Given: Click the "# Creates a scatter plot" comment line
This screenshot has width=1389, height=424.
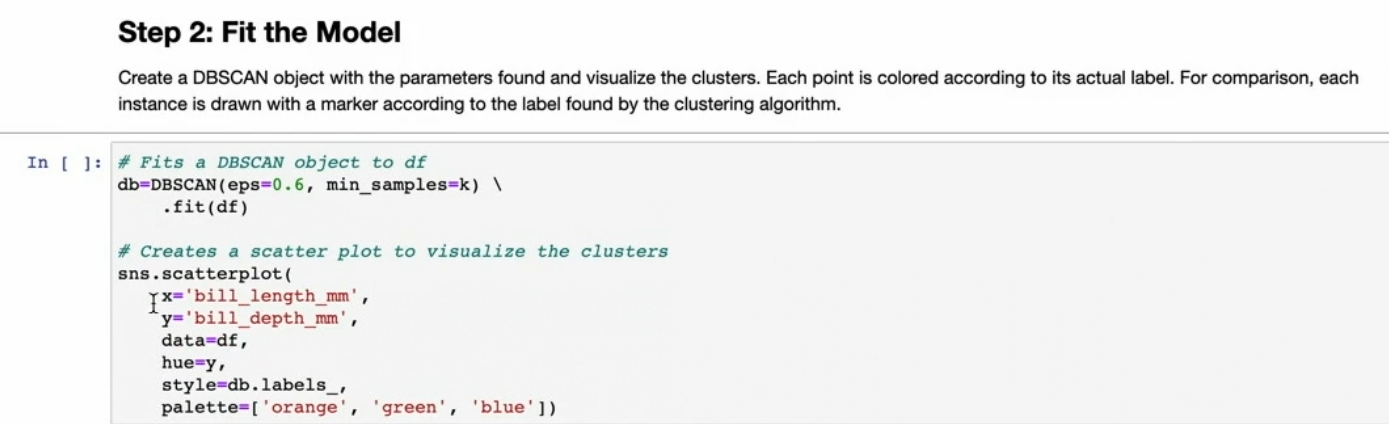Looking at the screenshot, I should coord(392,251).
